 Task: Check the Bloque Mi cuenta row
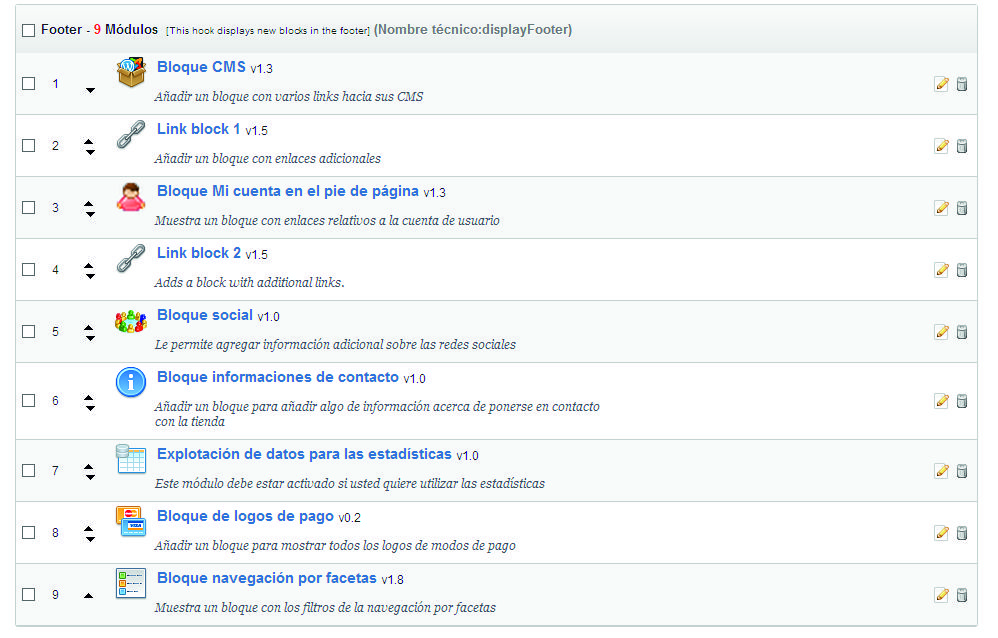coord(29,208)
